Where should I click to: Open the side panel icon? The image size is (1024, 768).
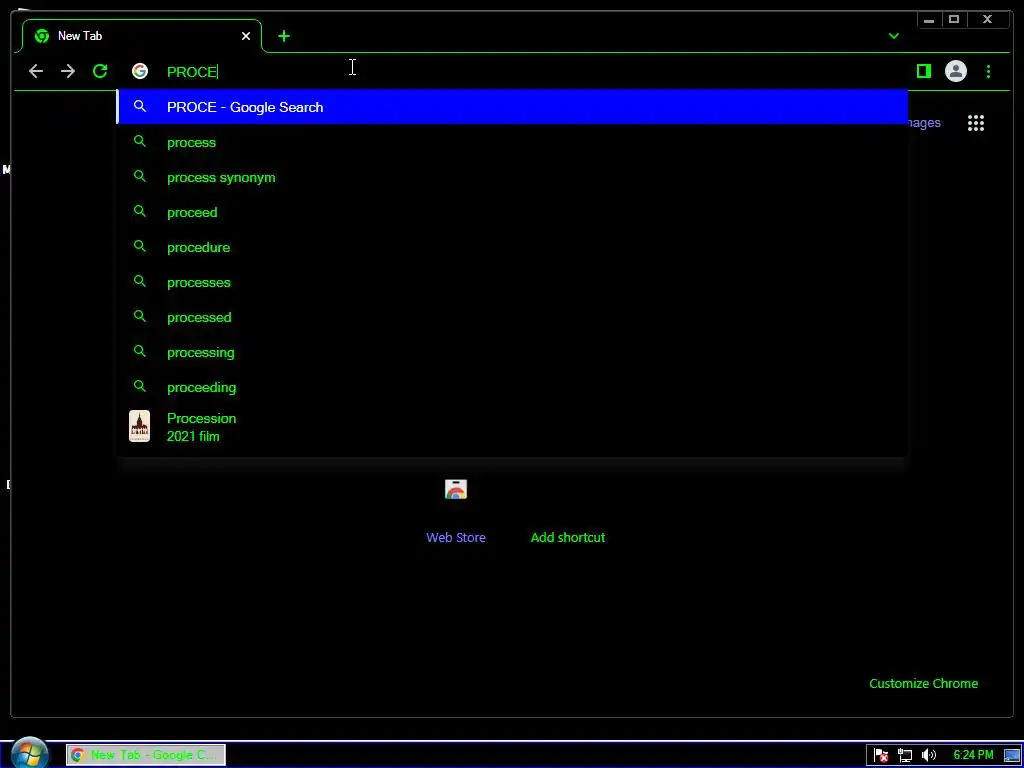point(923,71)
